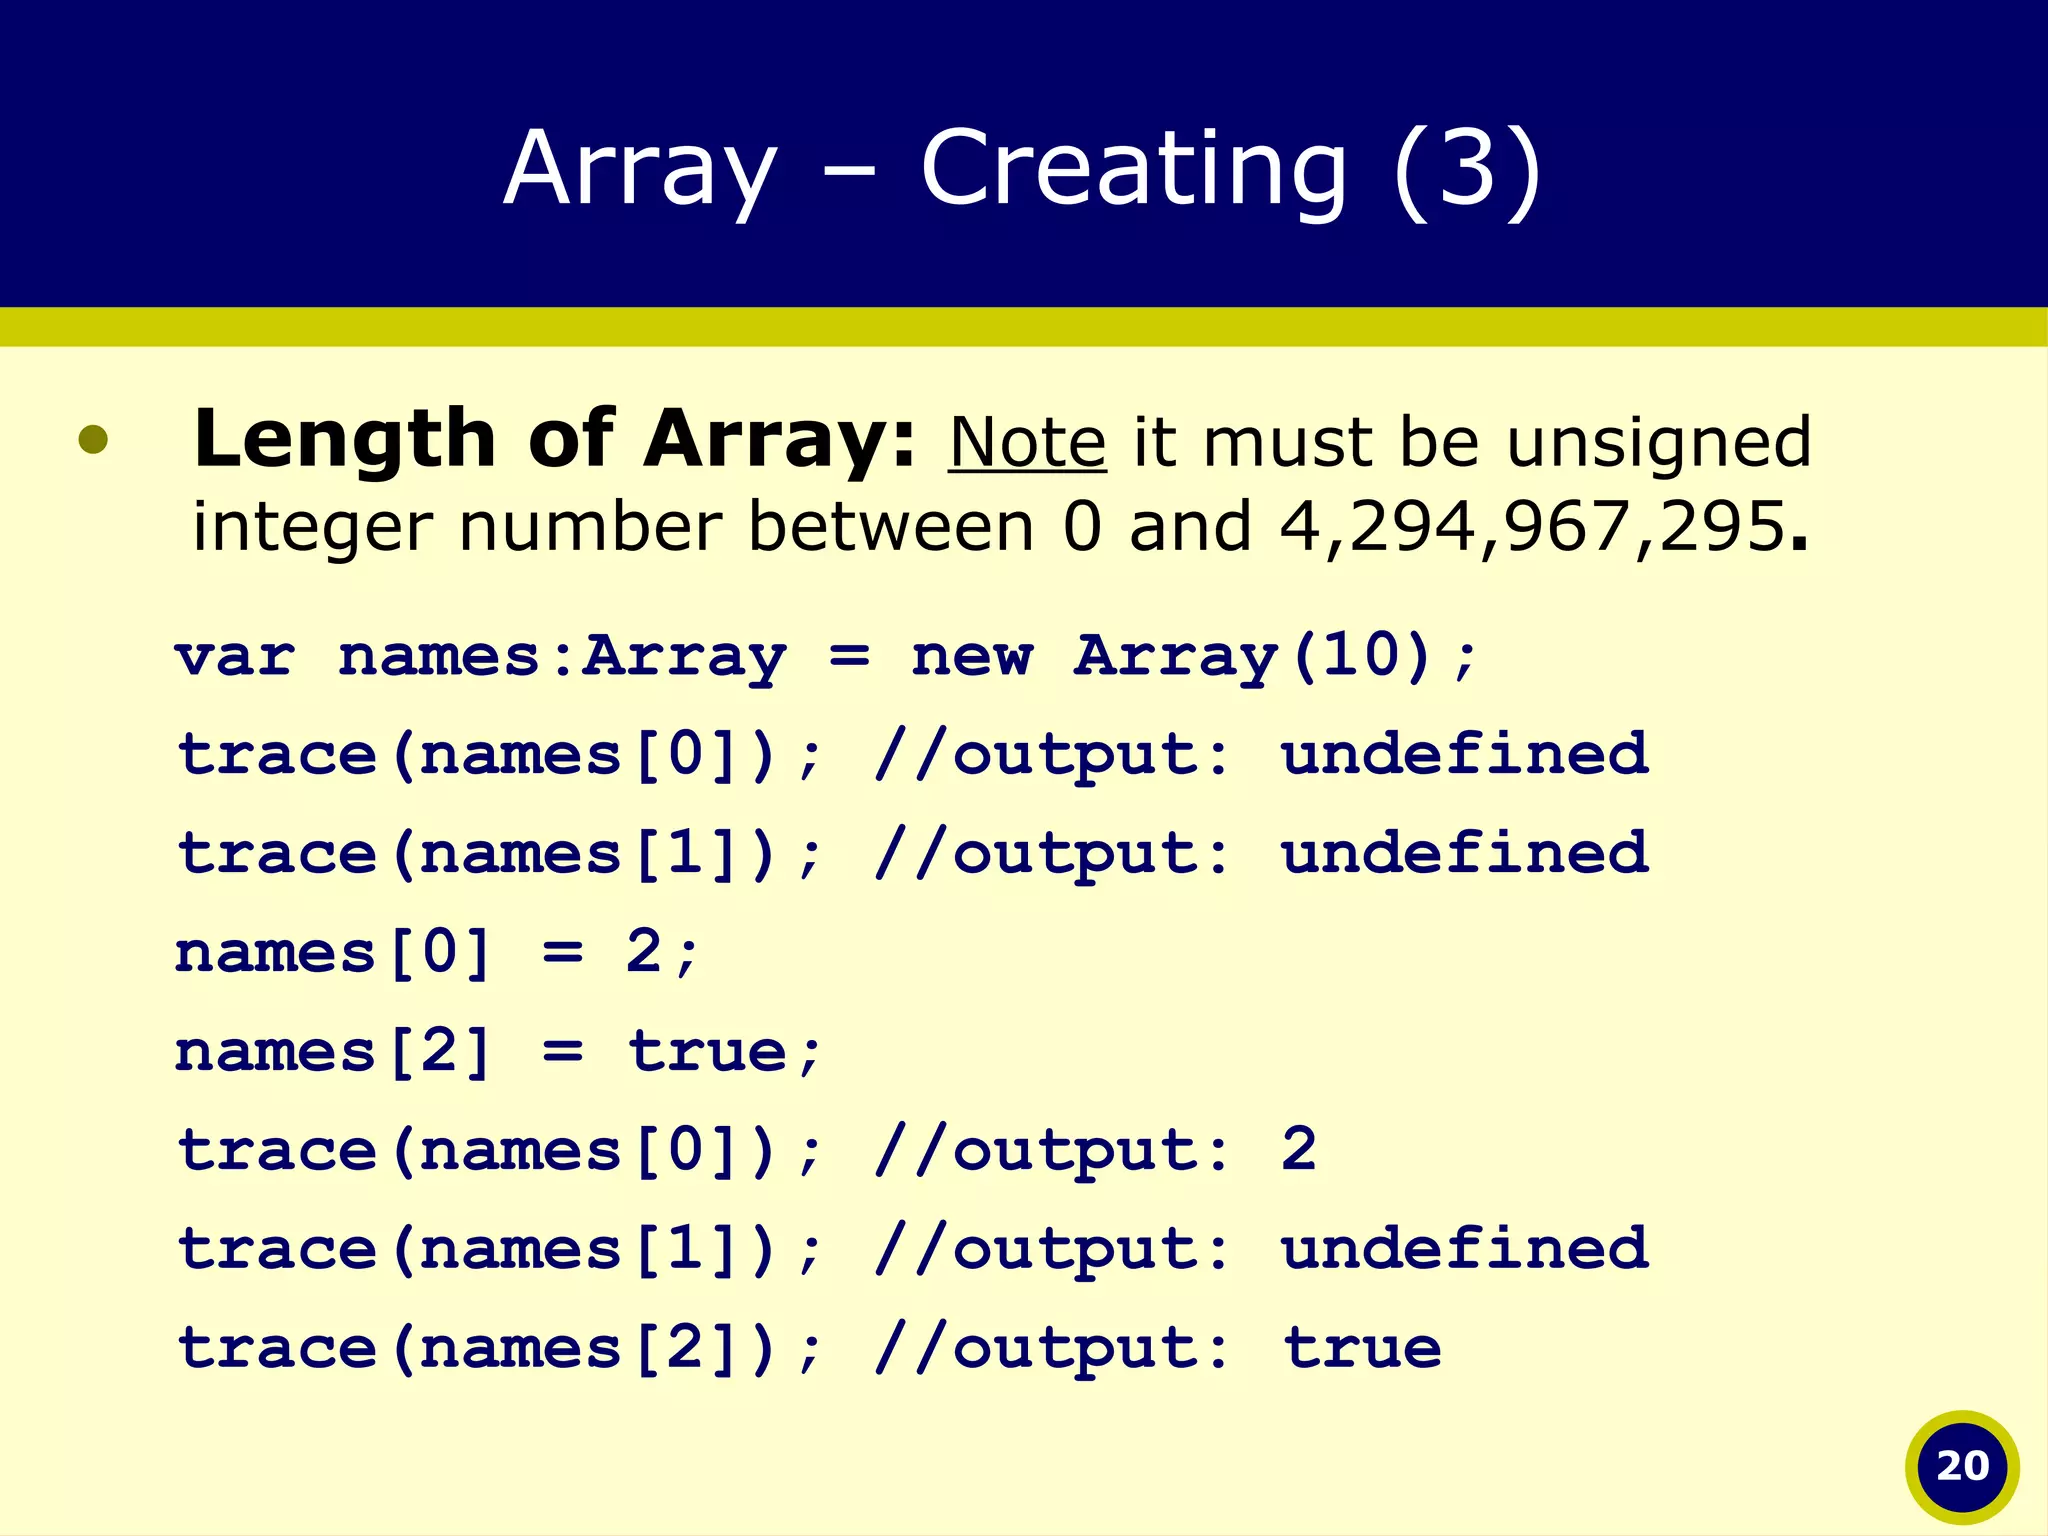Click the line 'trace(names[2]); //output: true'
Viewport: 2048px width, 1536px height.
(809, 1349)
